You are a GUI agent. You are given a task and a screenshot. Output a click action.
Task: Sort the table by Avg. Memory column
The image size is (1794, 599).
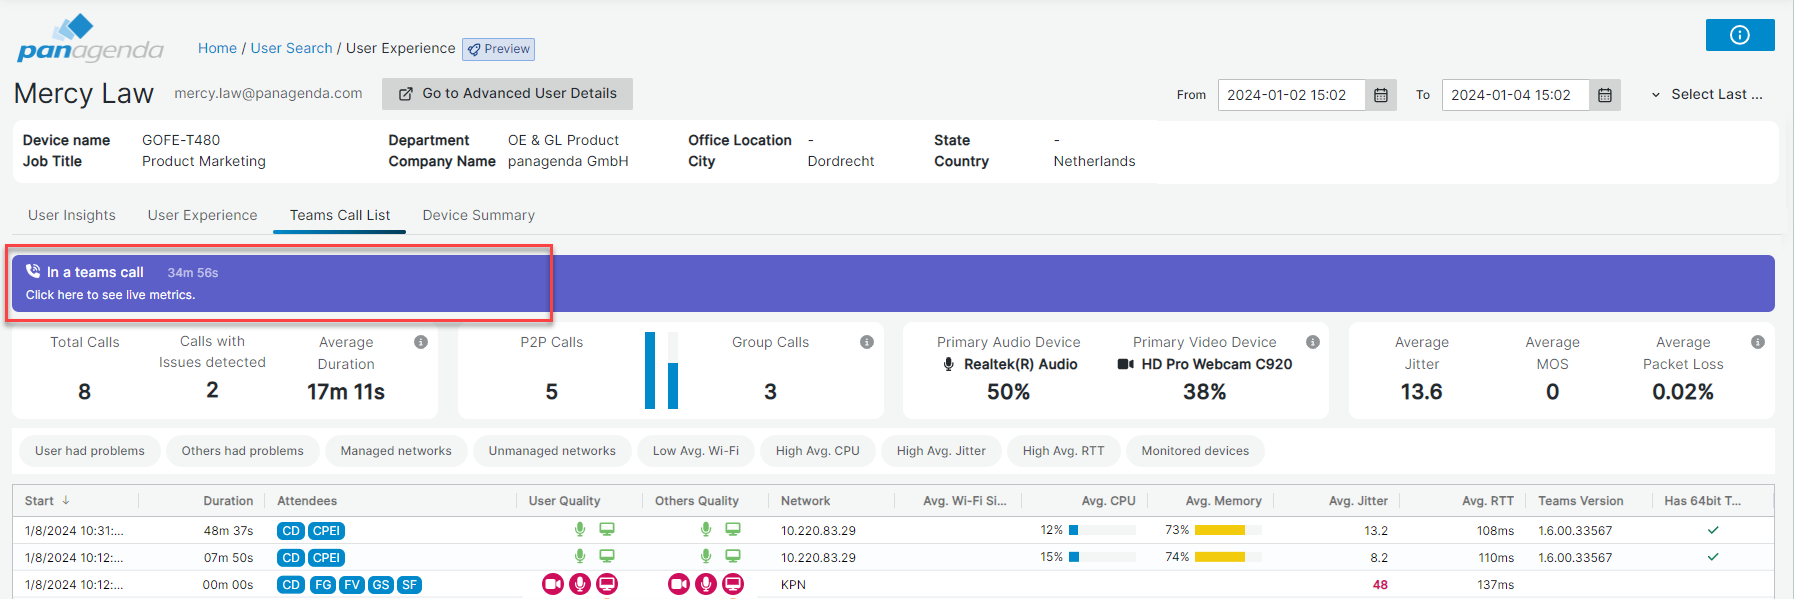point(1223,501)
